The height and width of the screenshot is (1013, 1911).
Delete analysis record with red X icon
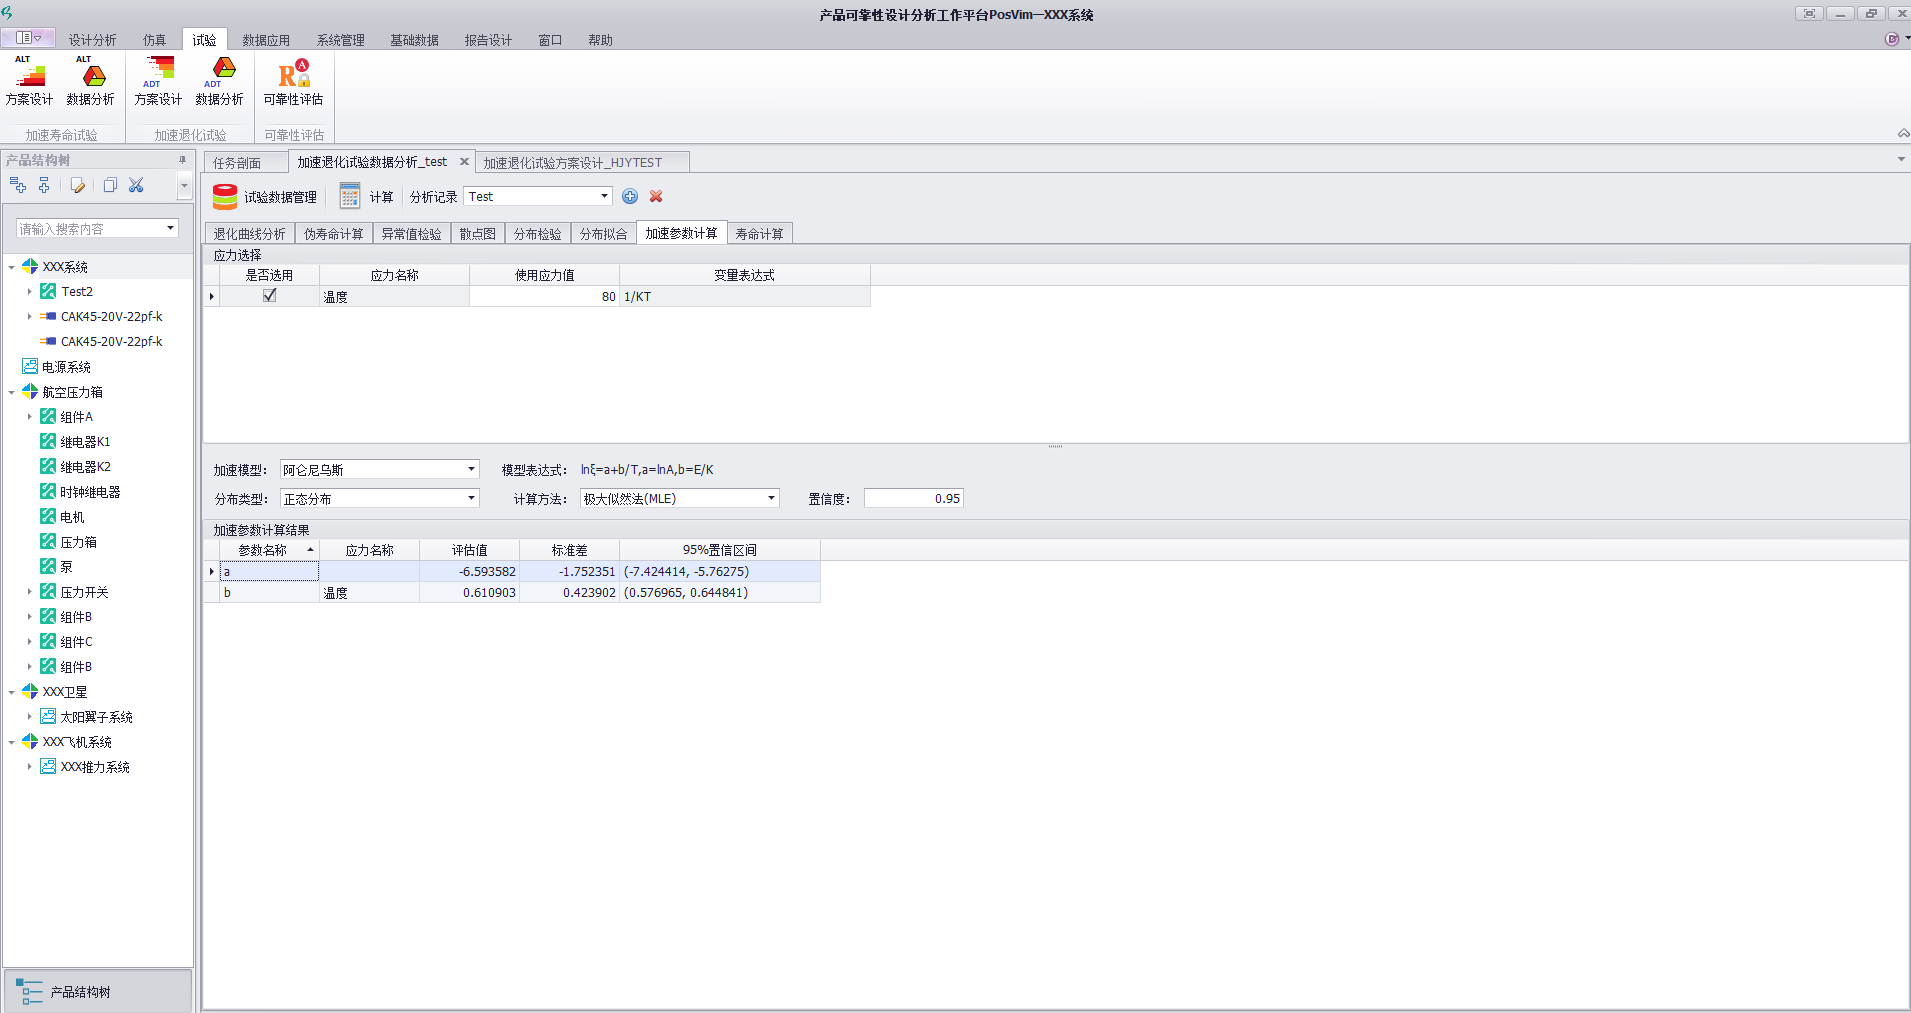(x=656, y=197)
